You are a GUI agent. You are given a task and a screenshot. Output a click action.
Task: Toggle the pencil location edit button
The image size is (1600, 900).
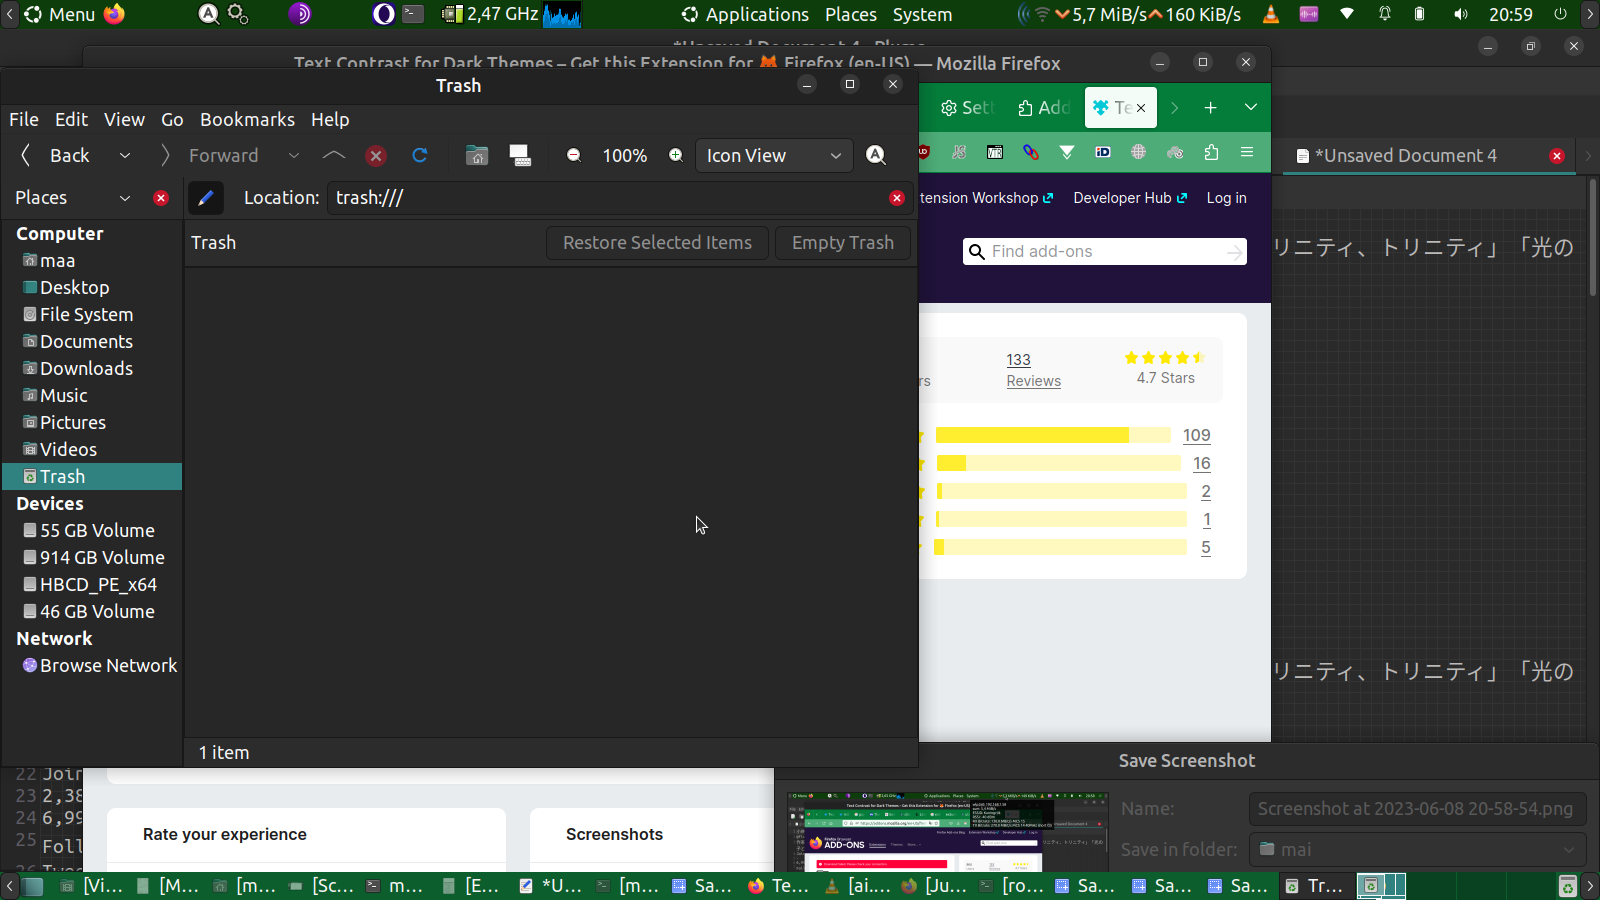pos(205,198)
